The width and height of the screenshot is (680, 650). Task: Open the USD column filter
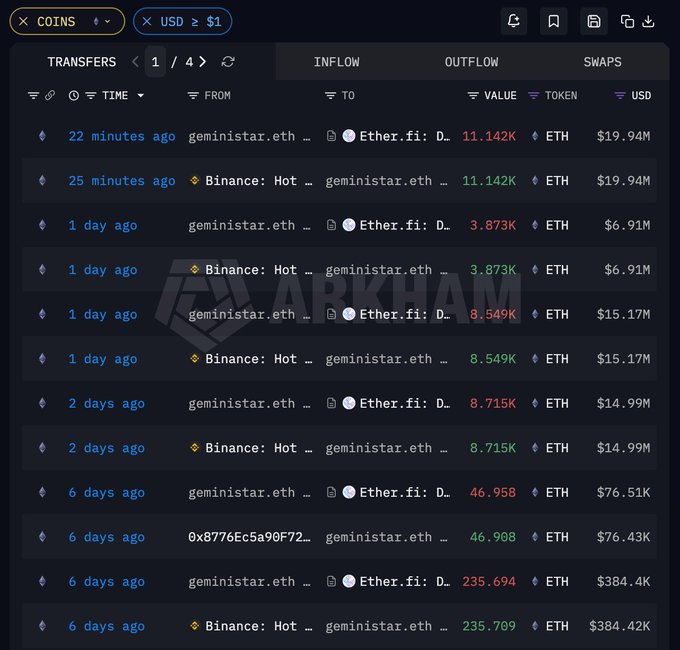pyautogui.click(x=620, y=95)
